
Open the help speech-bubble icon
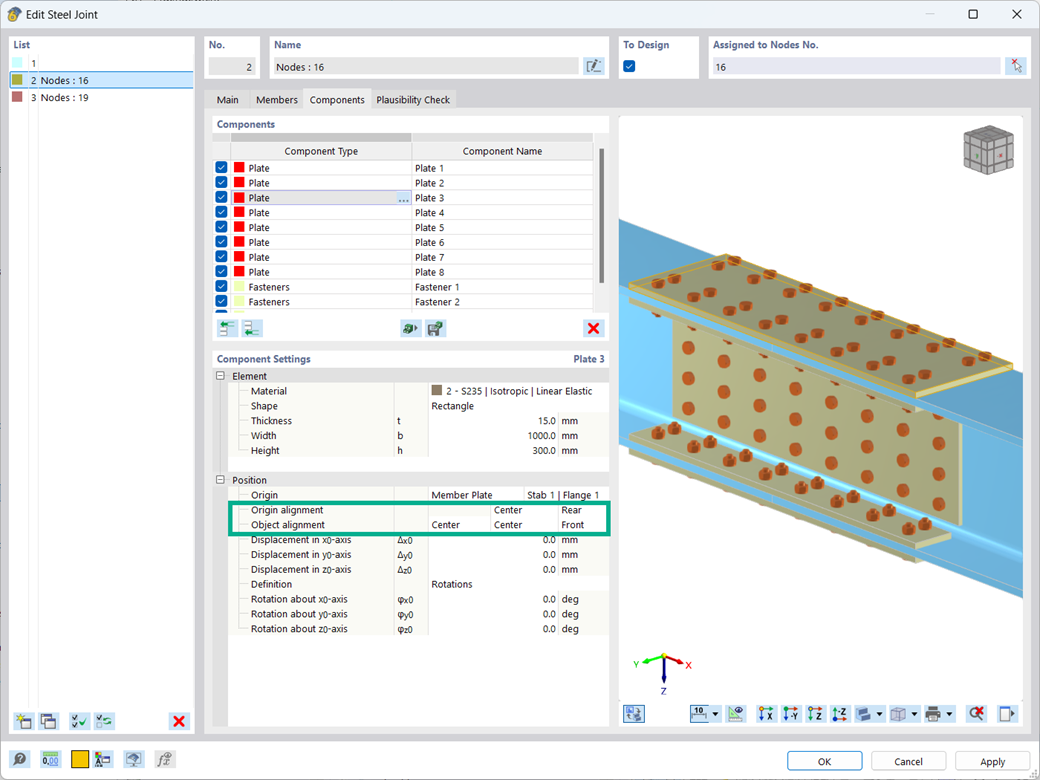pos(20,759)
